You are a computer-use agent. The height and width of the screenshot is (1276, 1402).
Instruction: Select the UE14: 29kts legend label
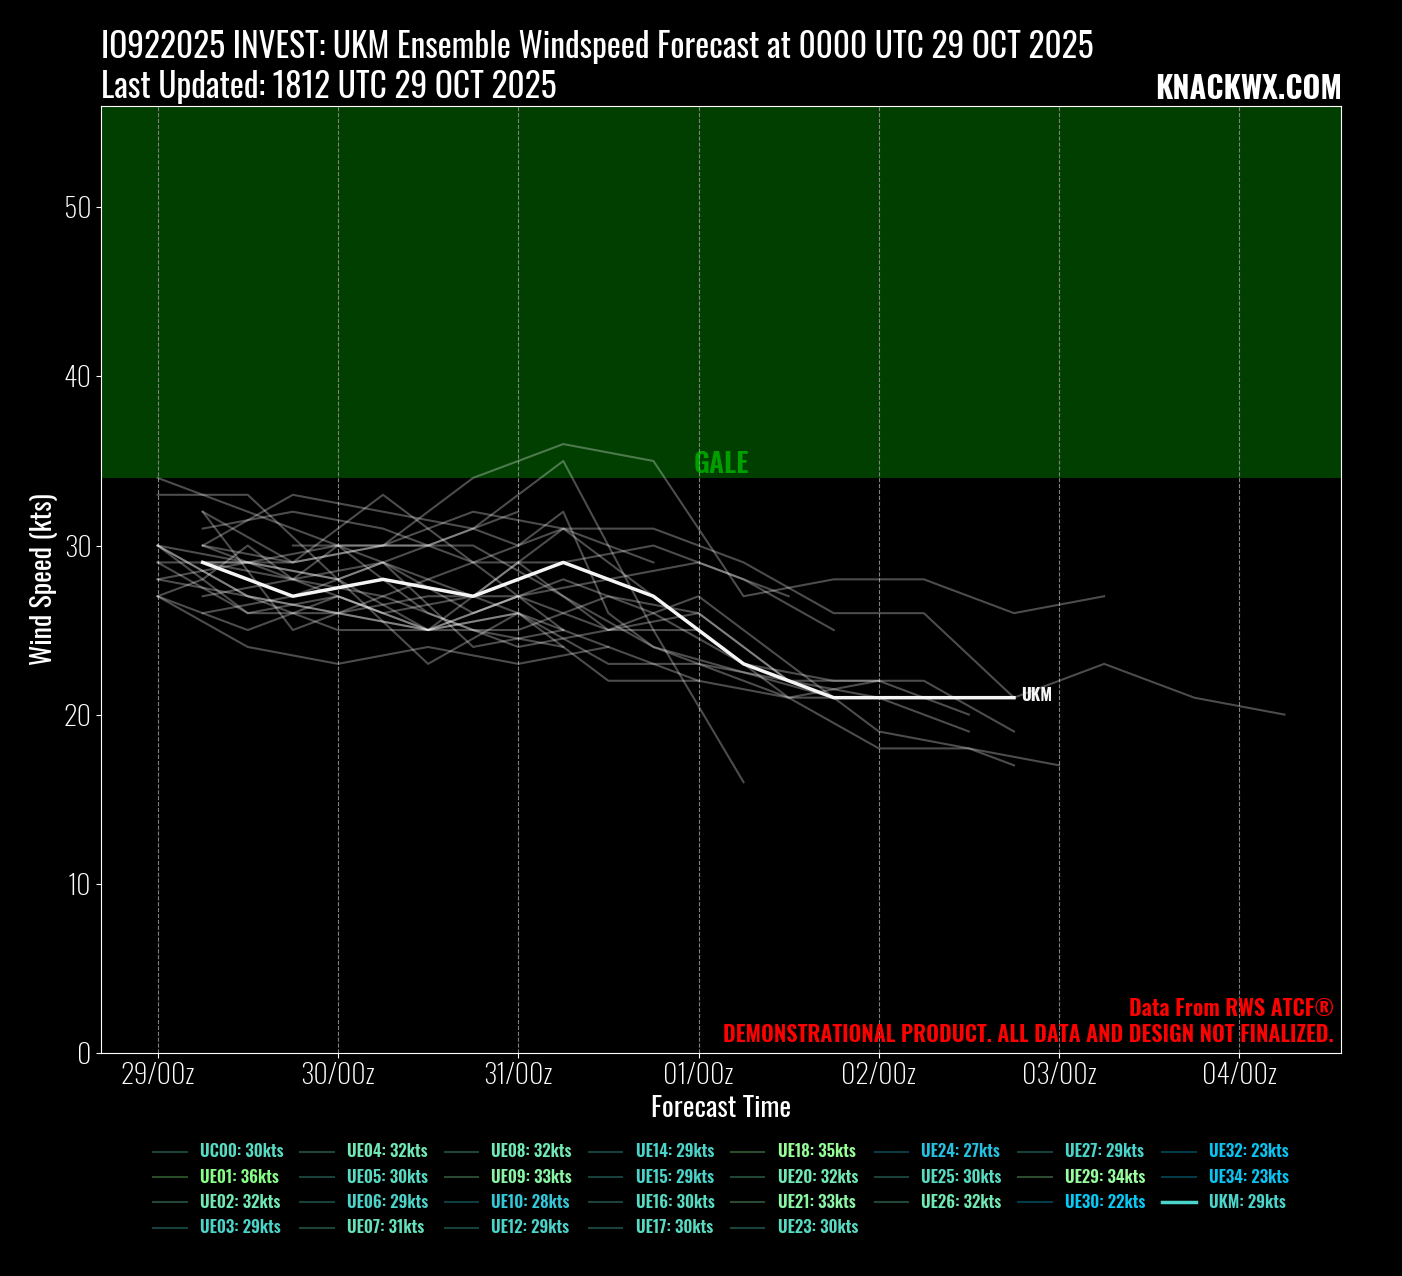(x=675, y=1151)
